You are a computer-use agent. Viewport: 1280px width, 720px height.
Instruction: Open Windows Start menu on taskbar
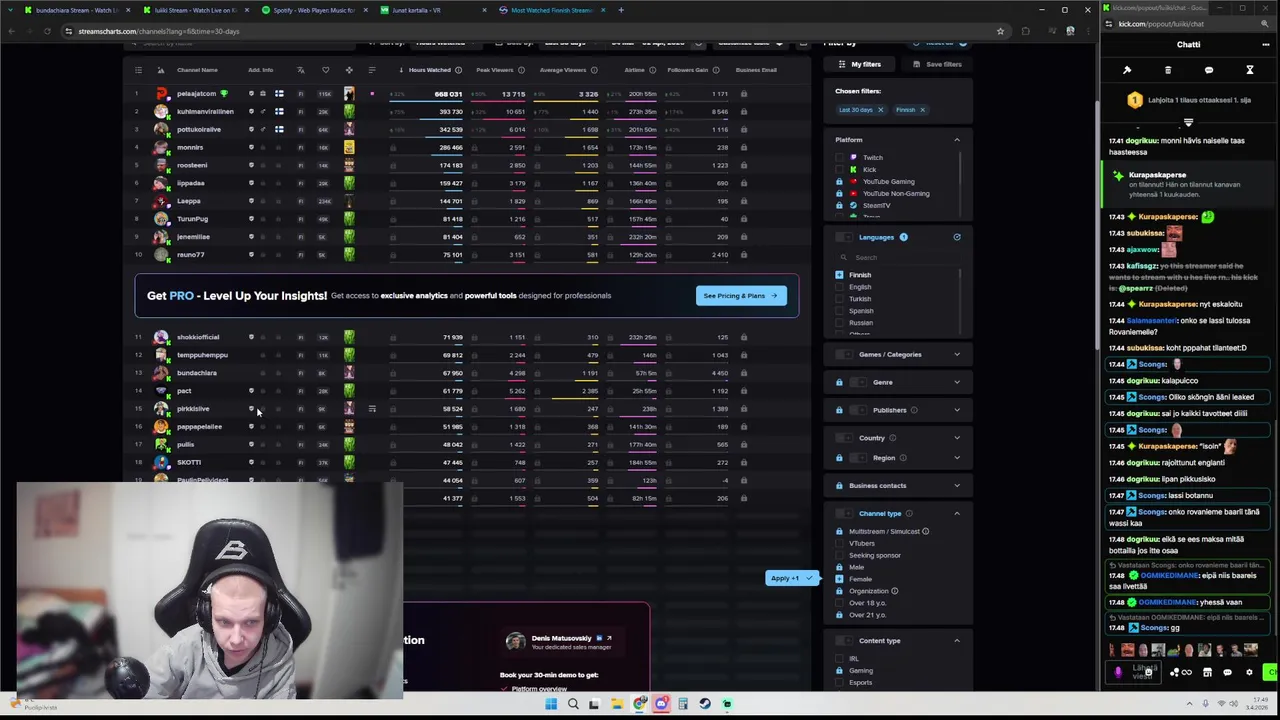click(x=551, y=704)
